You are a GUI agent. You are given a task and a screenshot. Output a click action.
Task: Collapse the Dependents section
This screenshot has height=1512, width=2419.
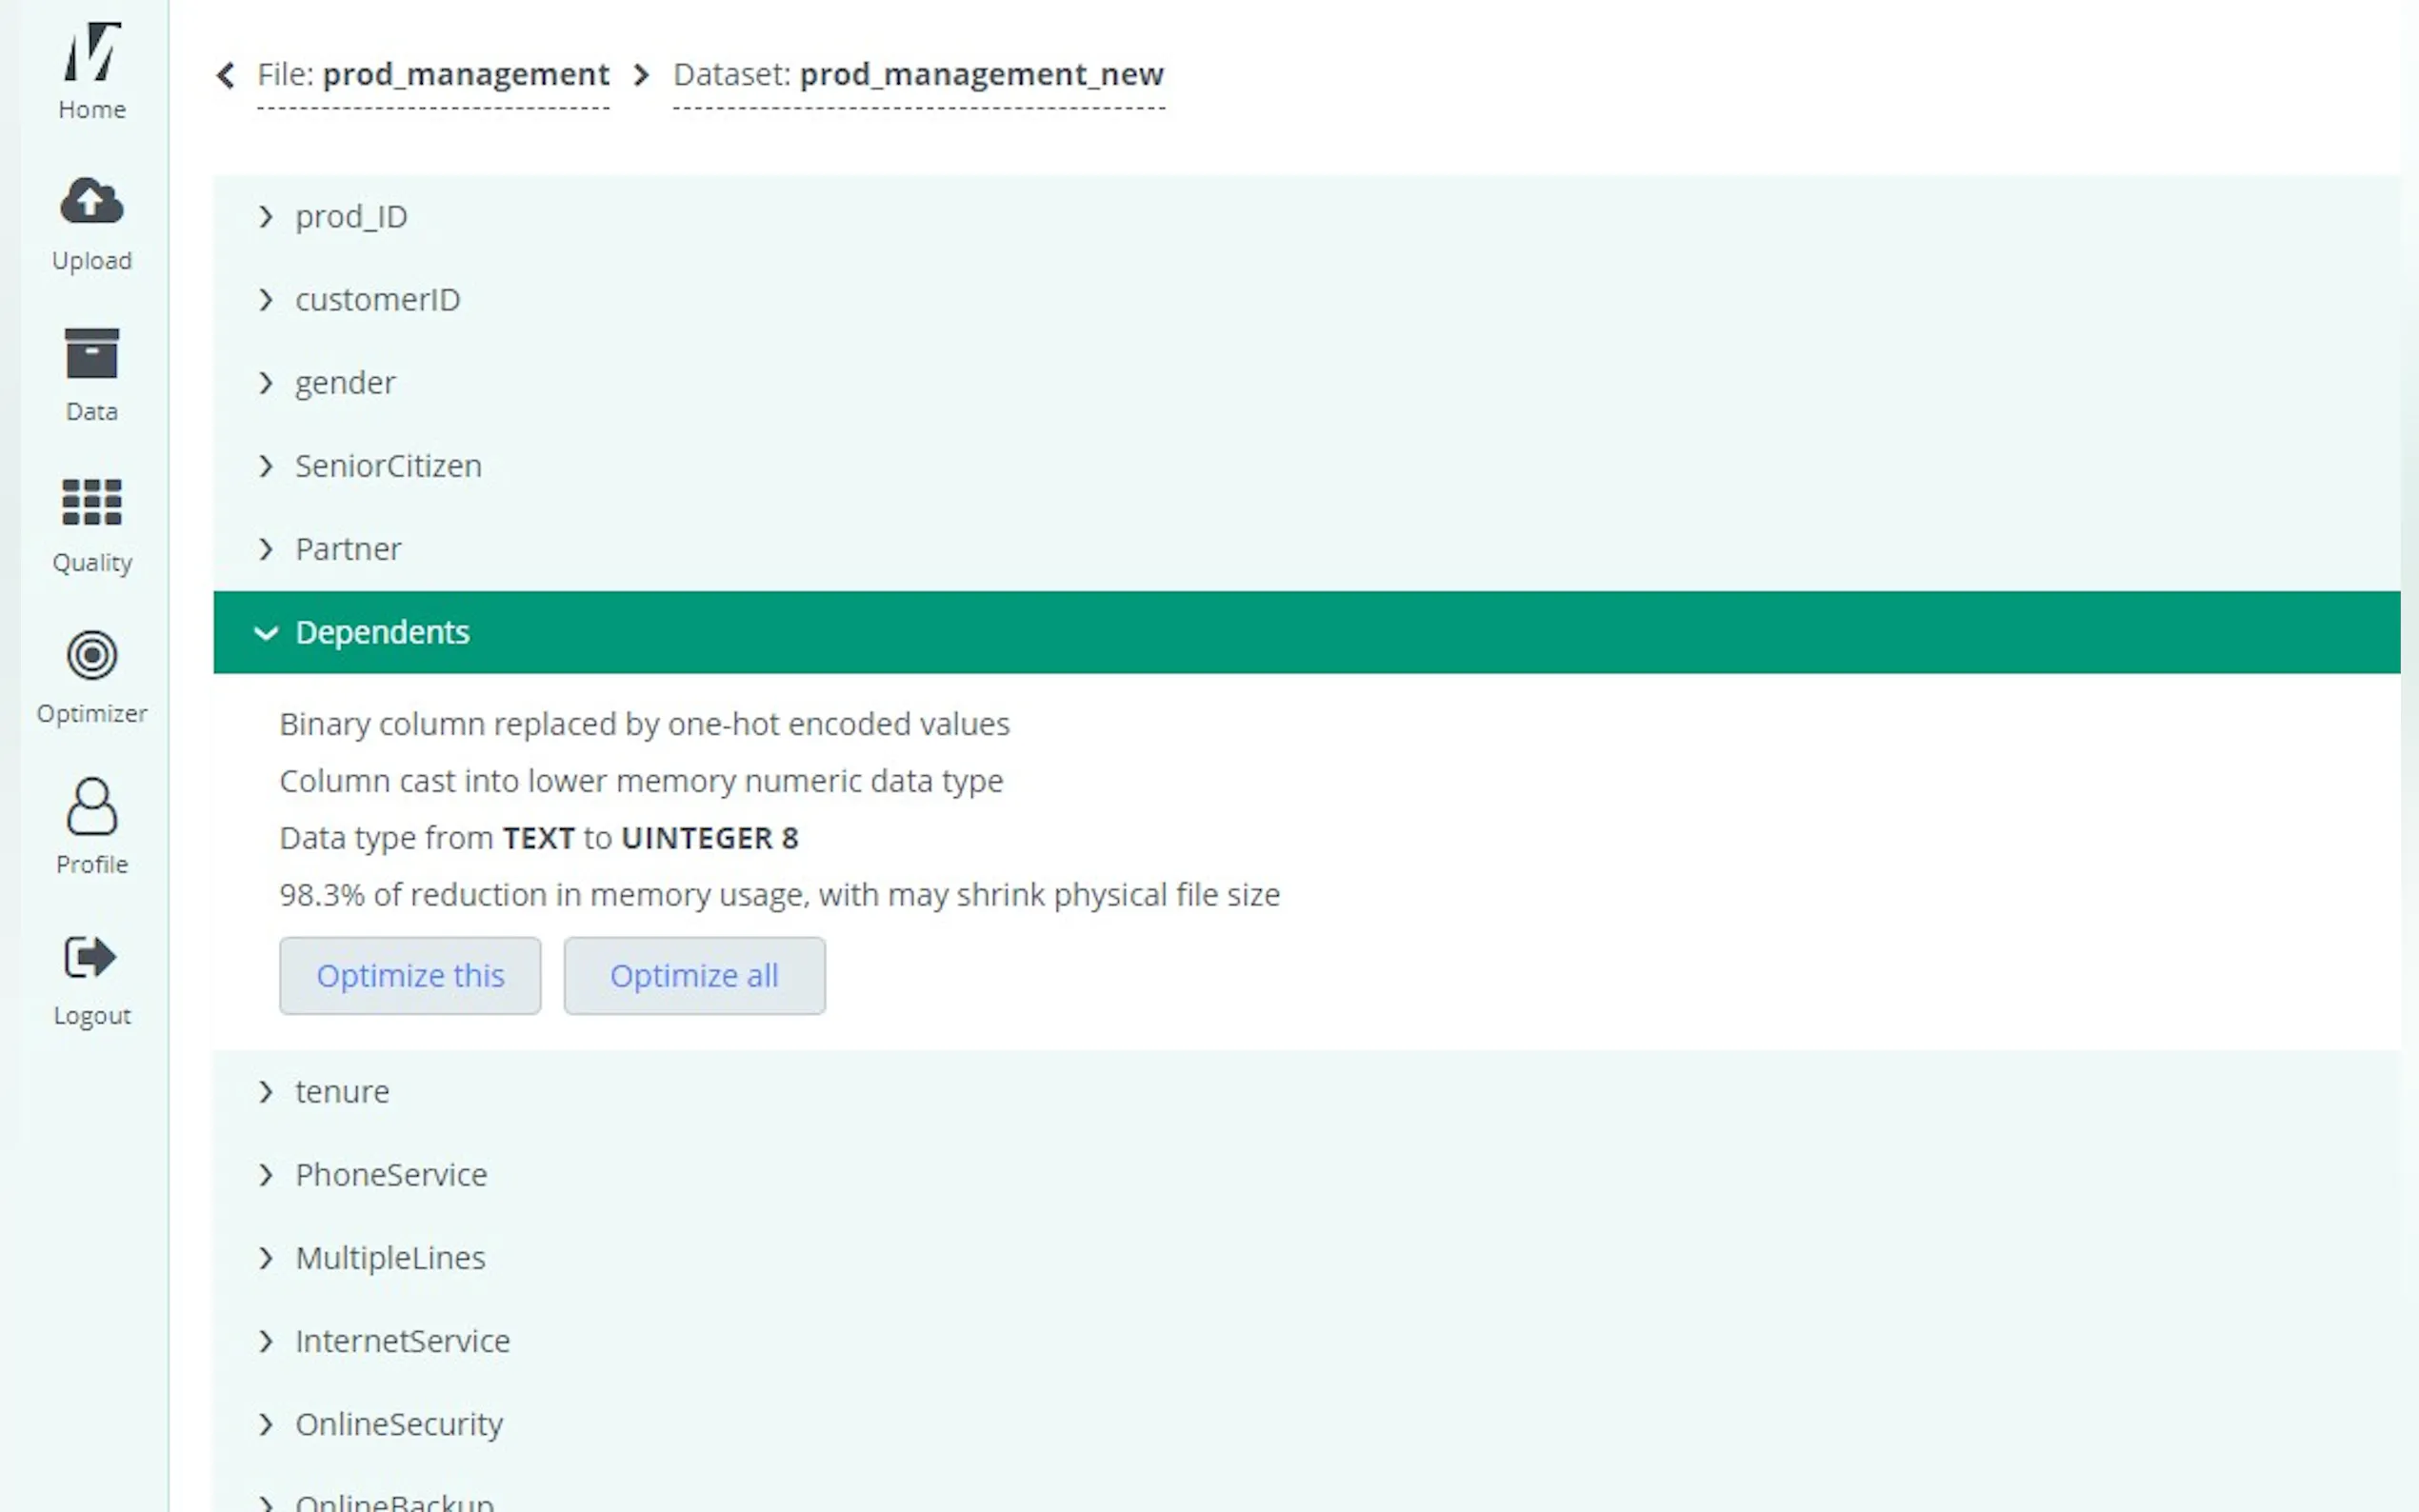[380, 632]
